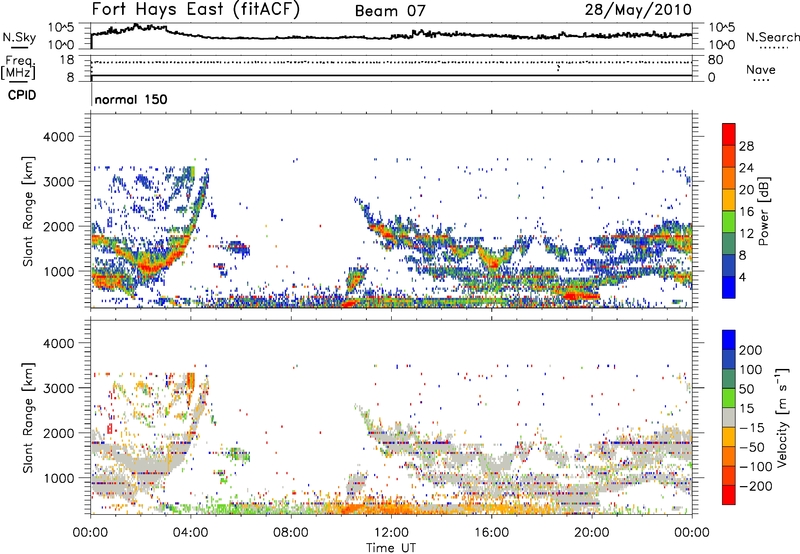Pick the blue top segment of Velocity colorbar
This screenshot has height=554, width=800.
[x=729, y=339]
